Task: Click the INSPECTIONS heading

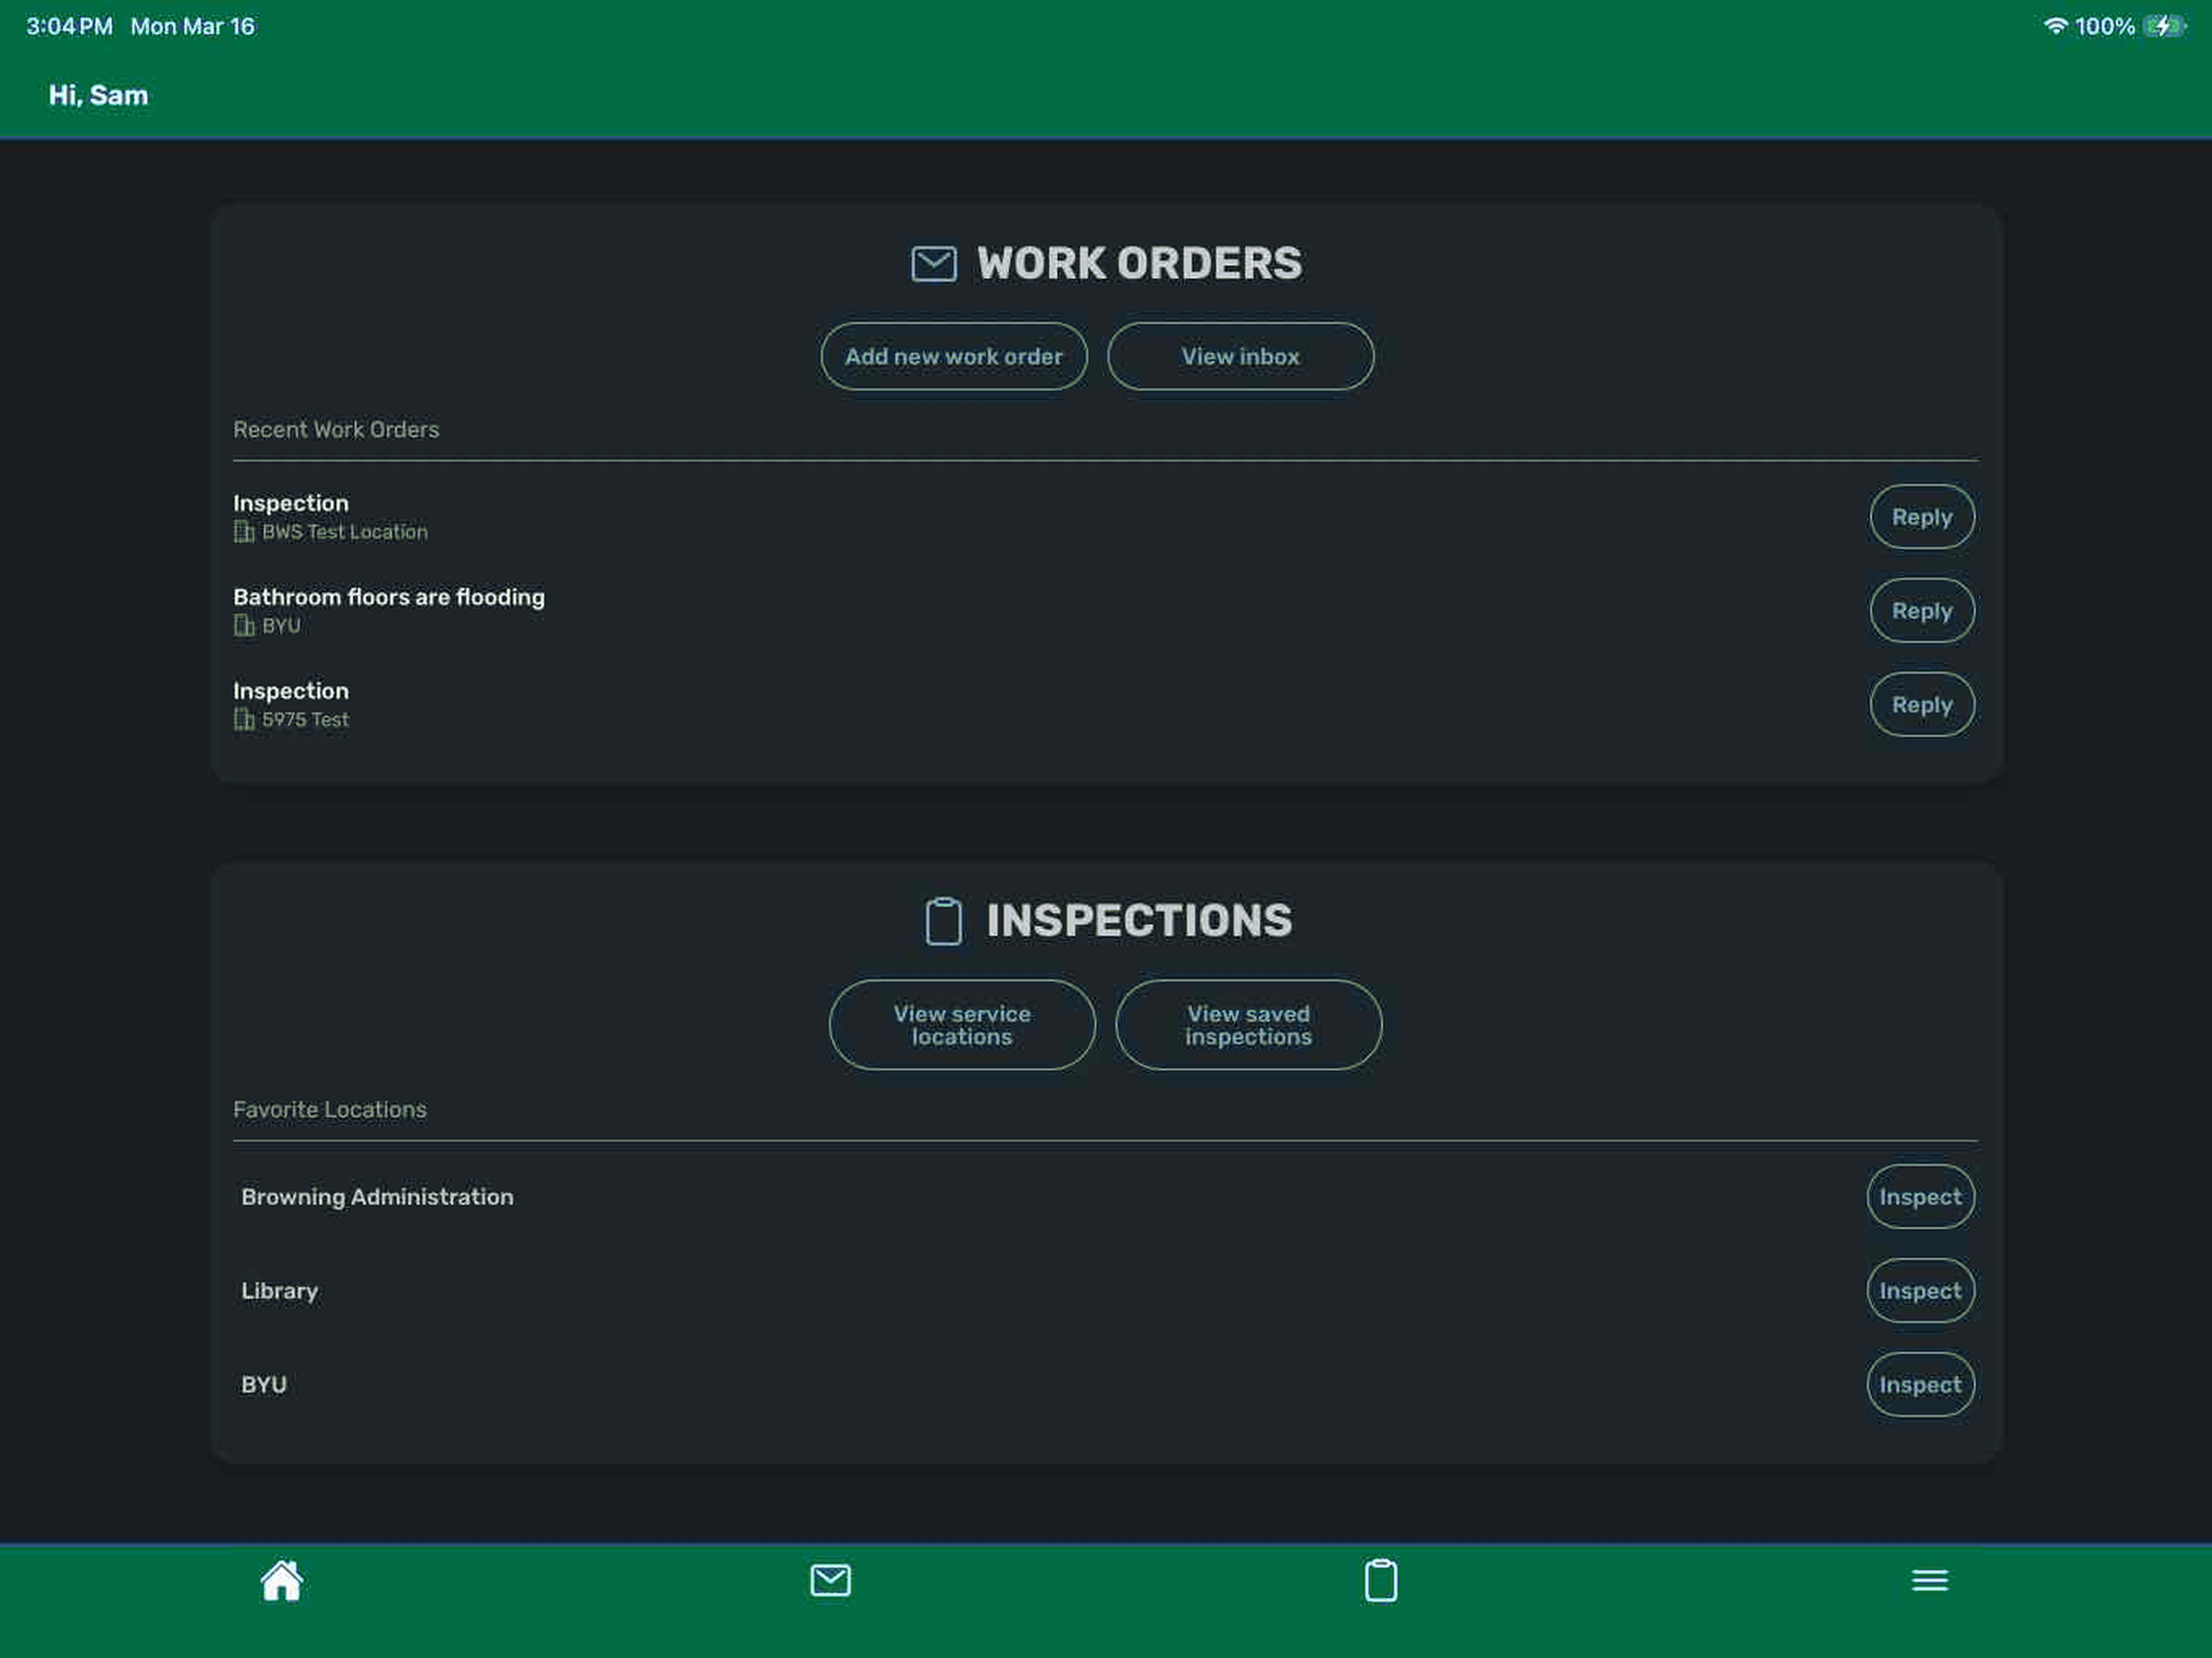Action: pyautogui.click(x=1139, y=921)
